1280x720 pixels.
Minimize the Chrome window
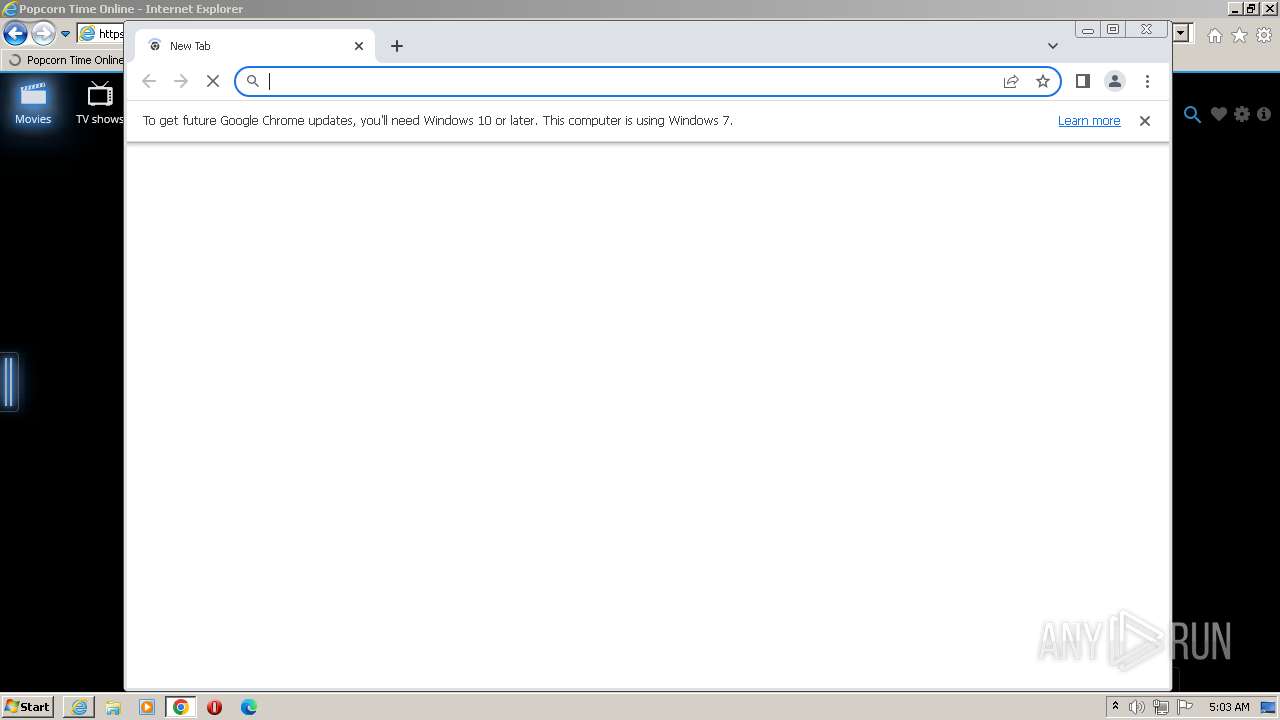tap(1088, 30)
